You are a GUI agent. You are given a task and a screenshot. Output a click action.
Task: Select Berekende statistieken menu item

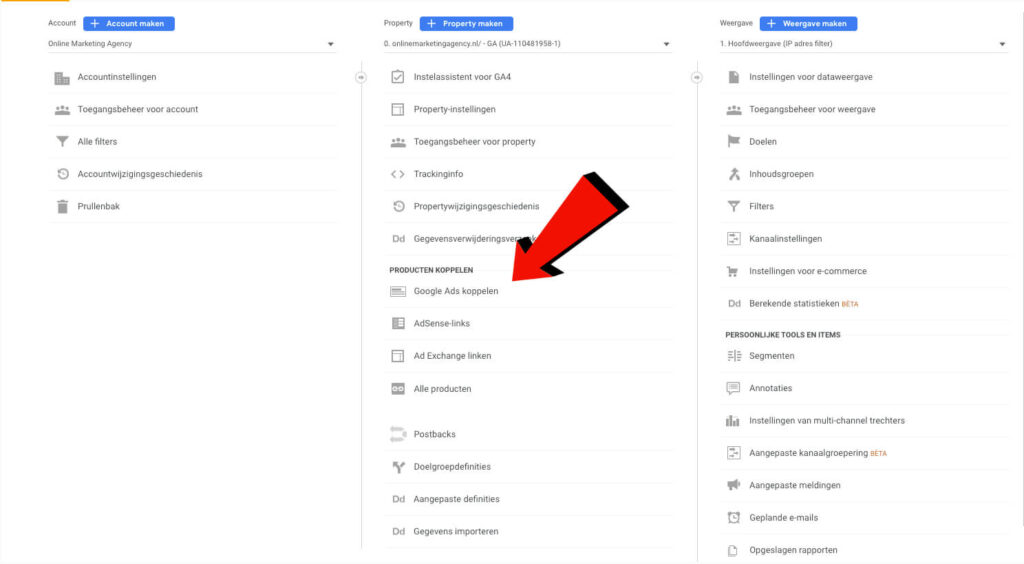pyautogui.click(x=794, y=304)
